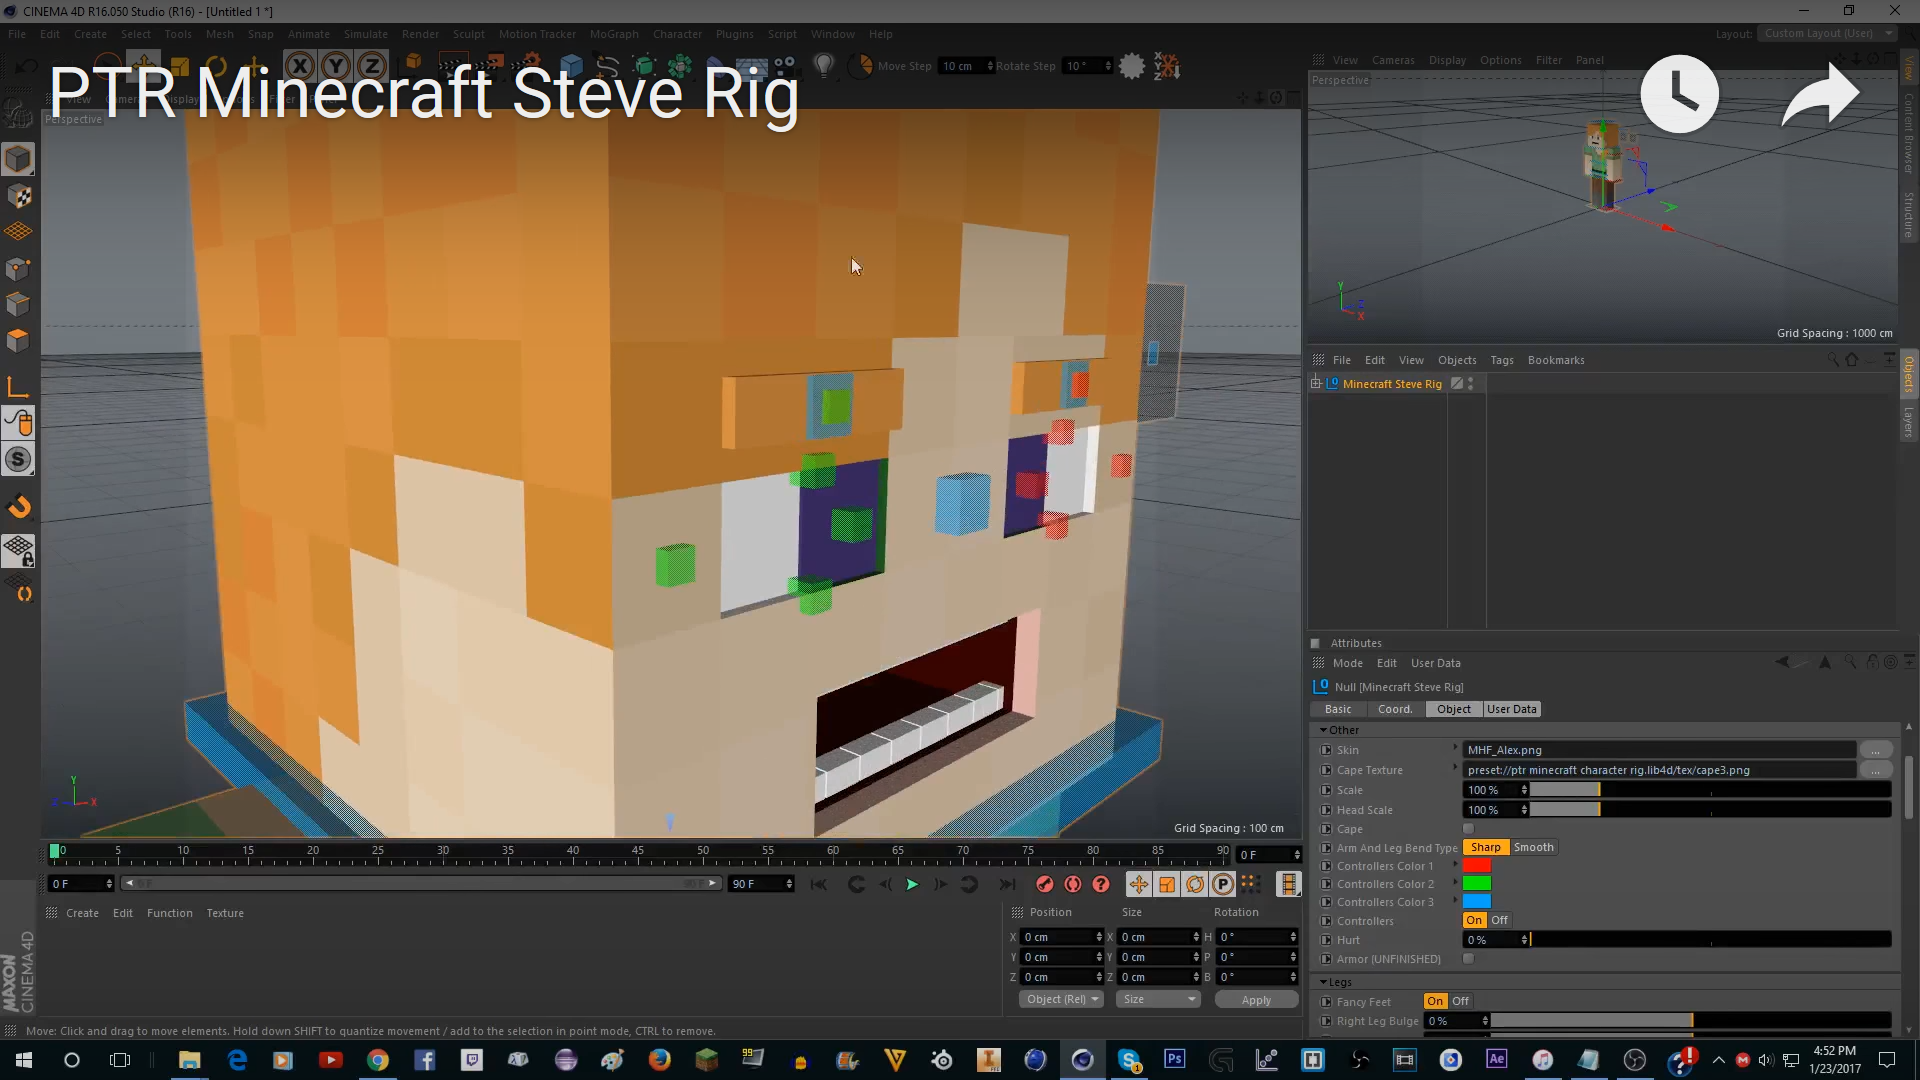
Task: Open the Custom Layout dropdown
Action: 1828,33
